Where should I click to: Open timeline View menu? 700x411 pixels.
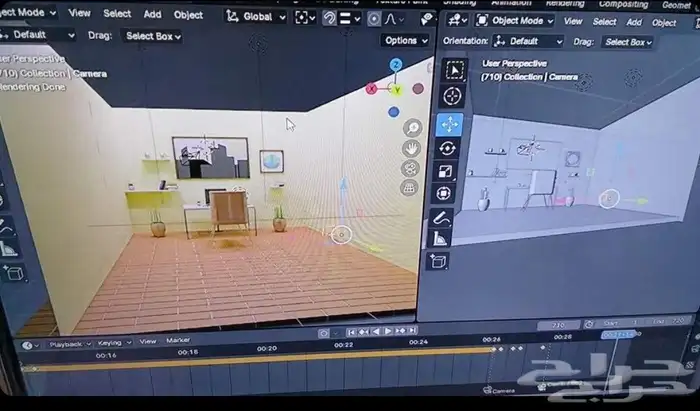[148, 341]
